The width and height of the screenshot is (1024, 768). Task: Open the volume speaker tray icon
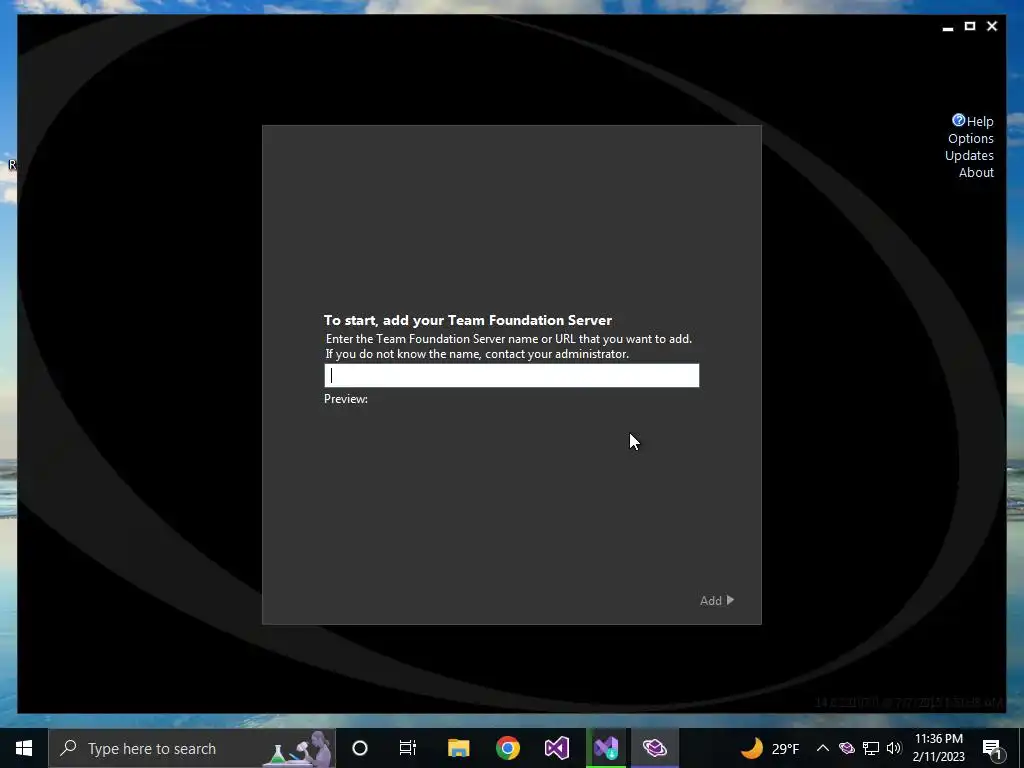click(894, 748)
